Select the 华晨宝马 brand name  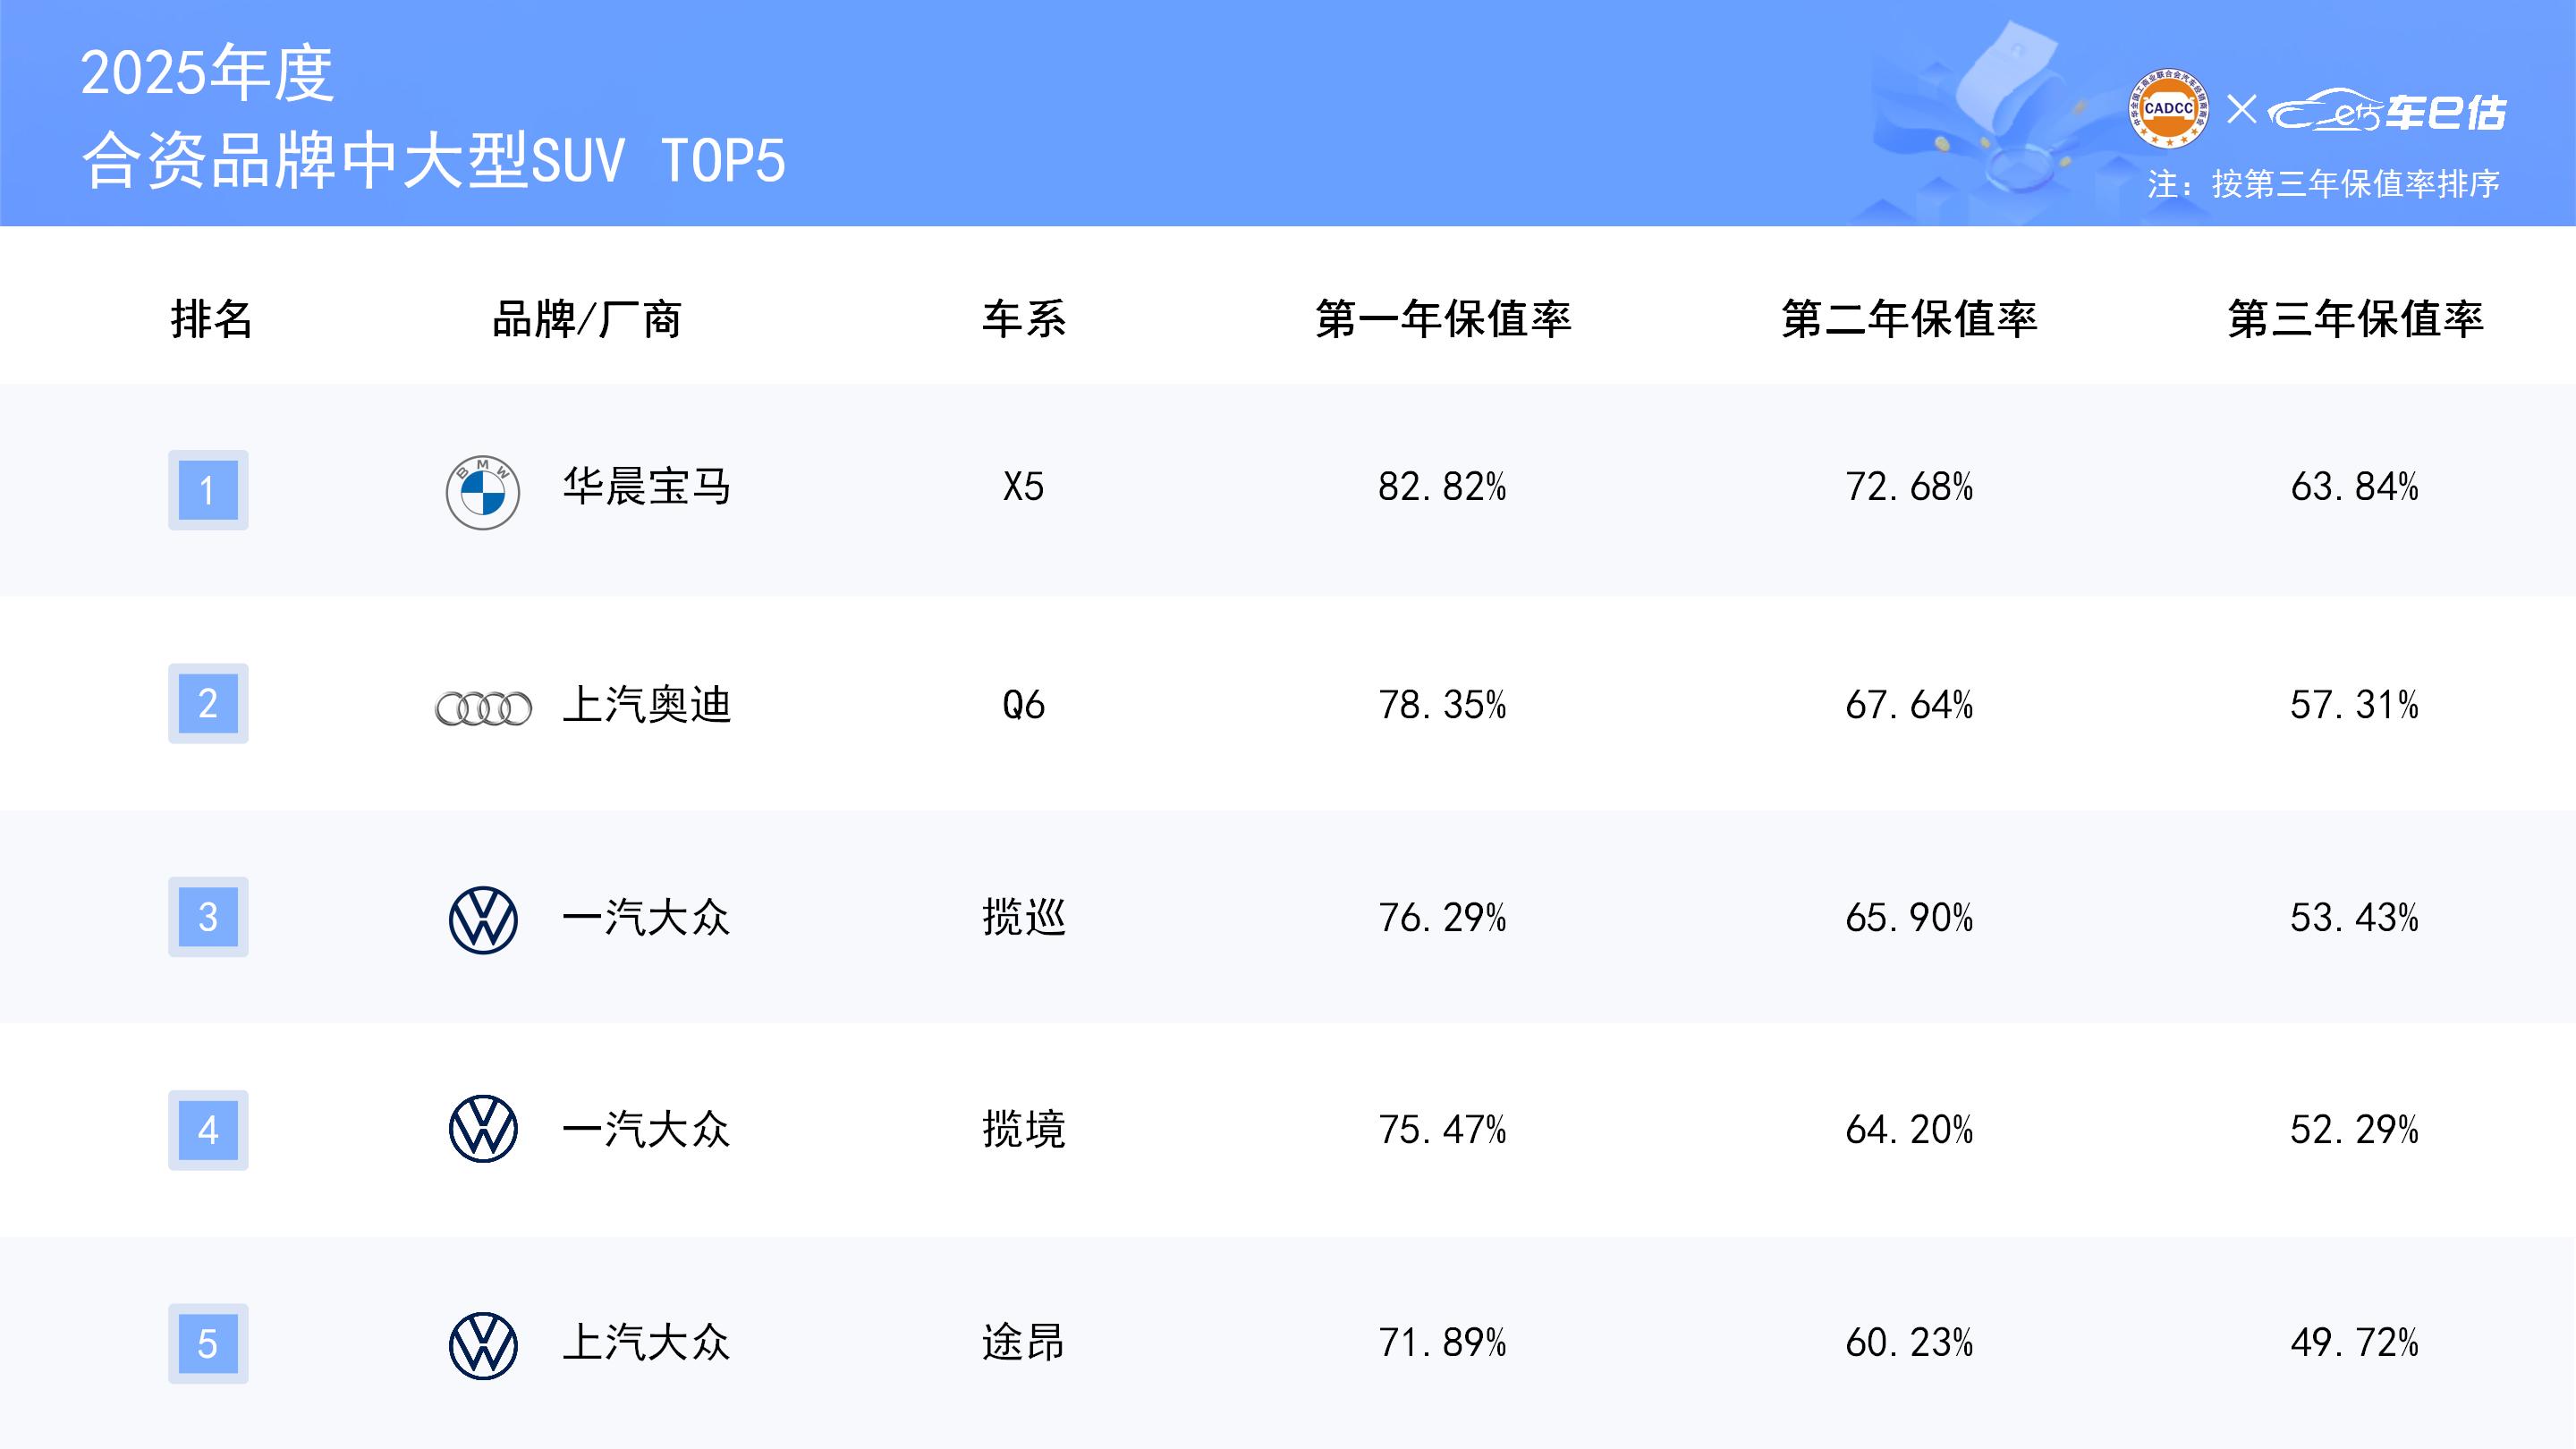click(646, 487)
